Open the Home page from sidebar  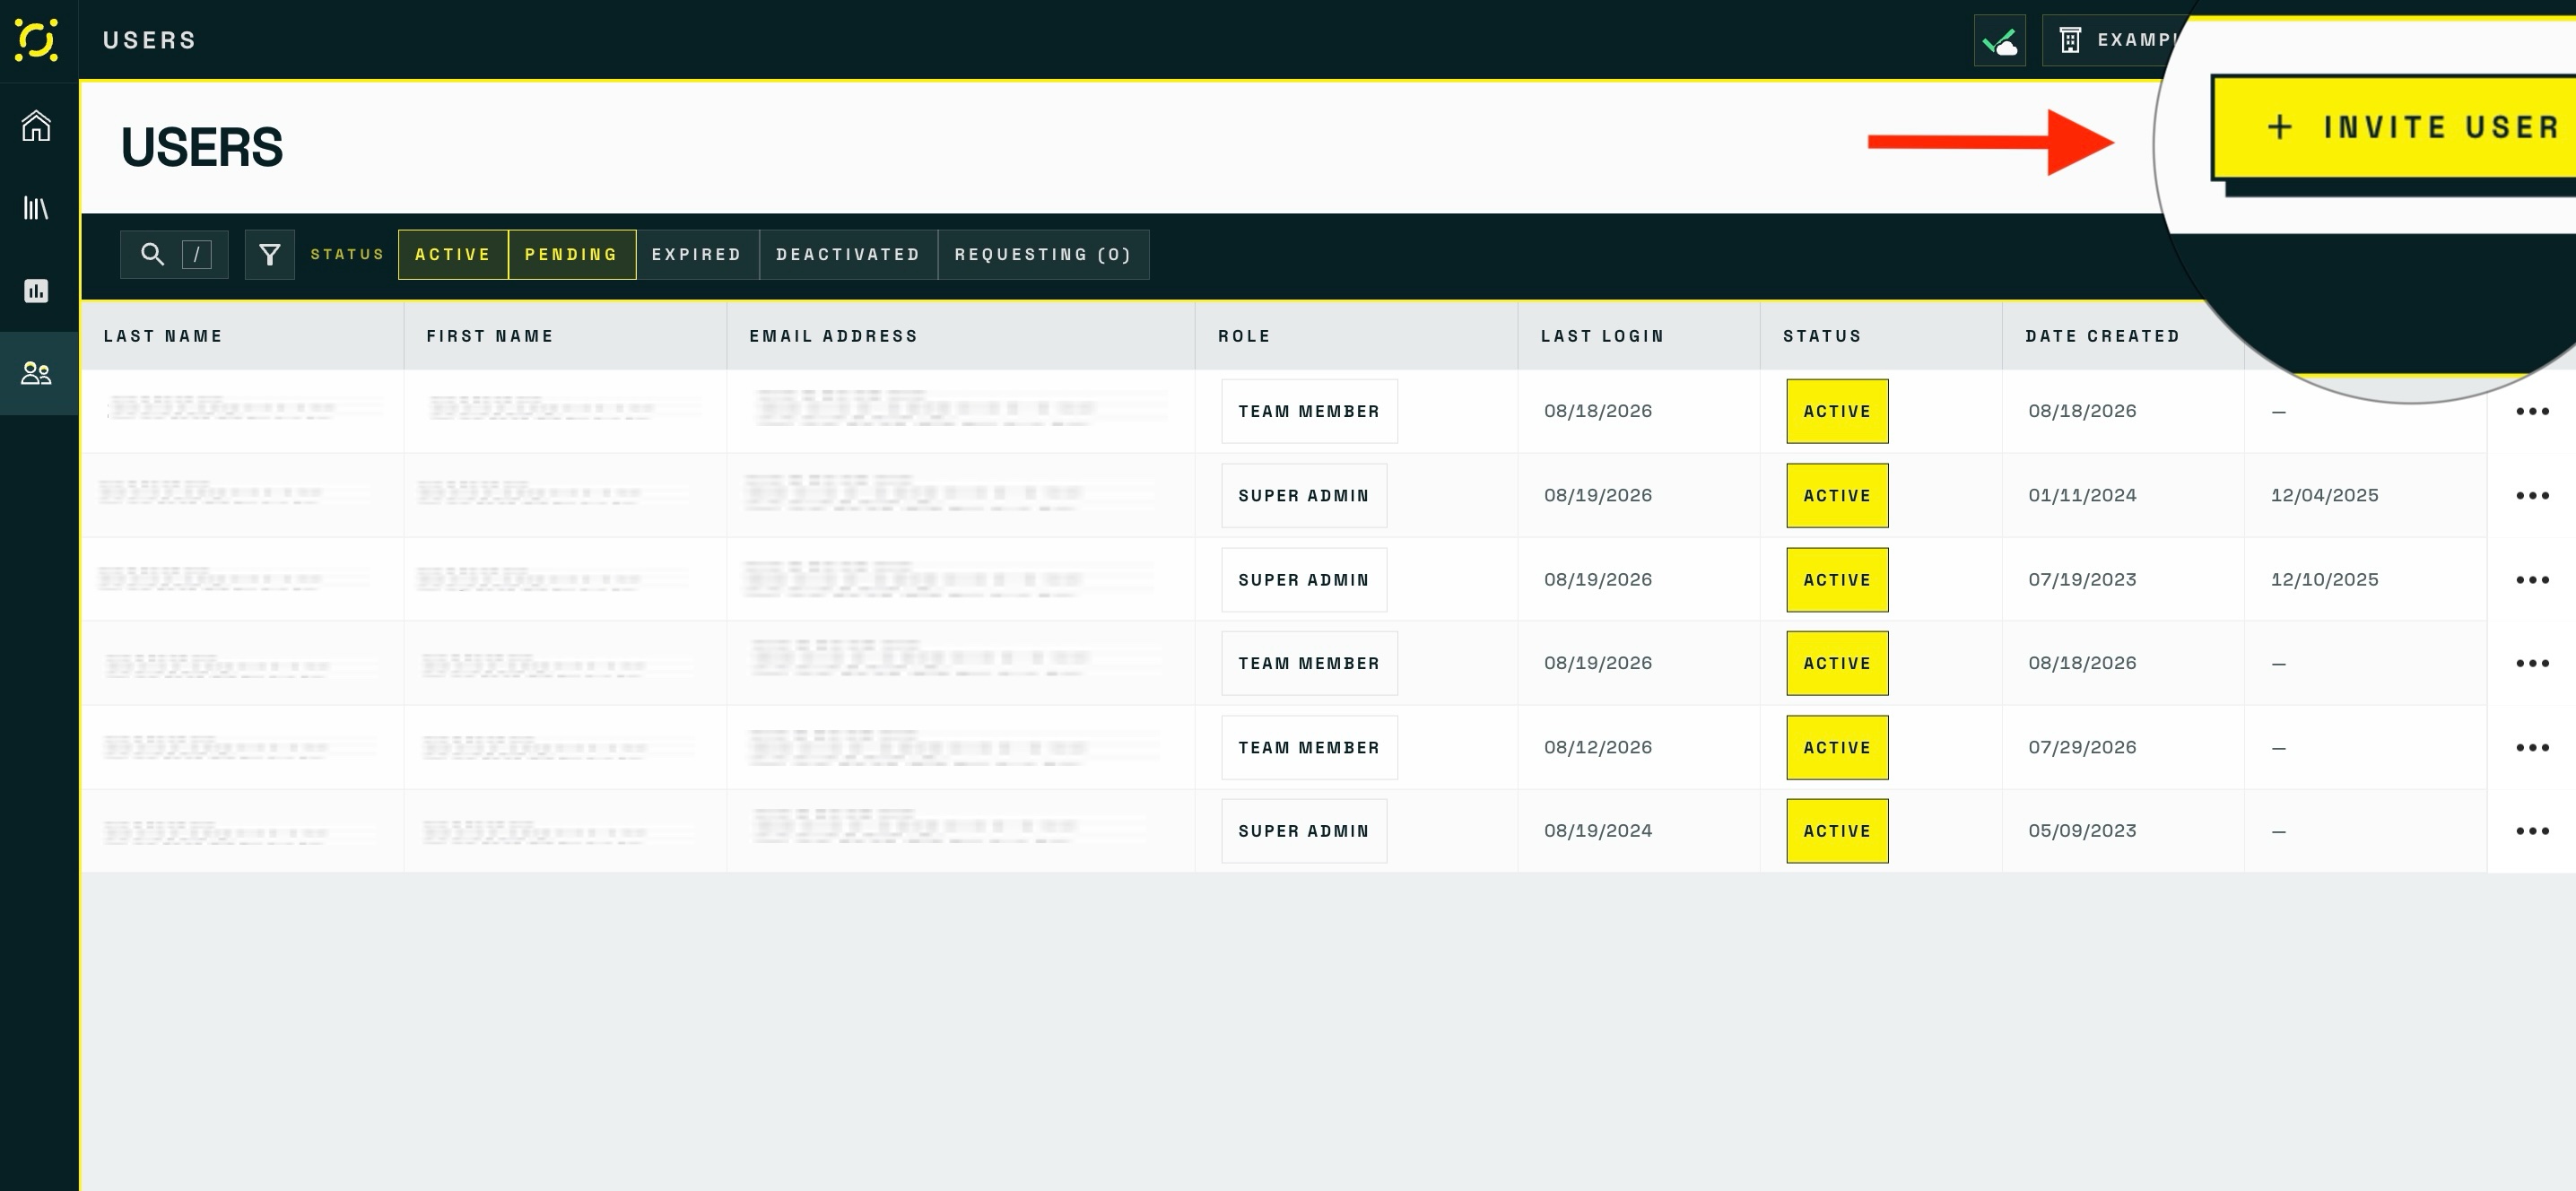tap(37, 126)
